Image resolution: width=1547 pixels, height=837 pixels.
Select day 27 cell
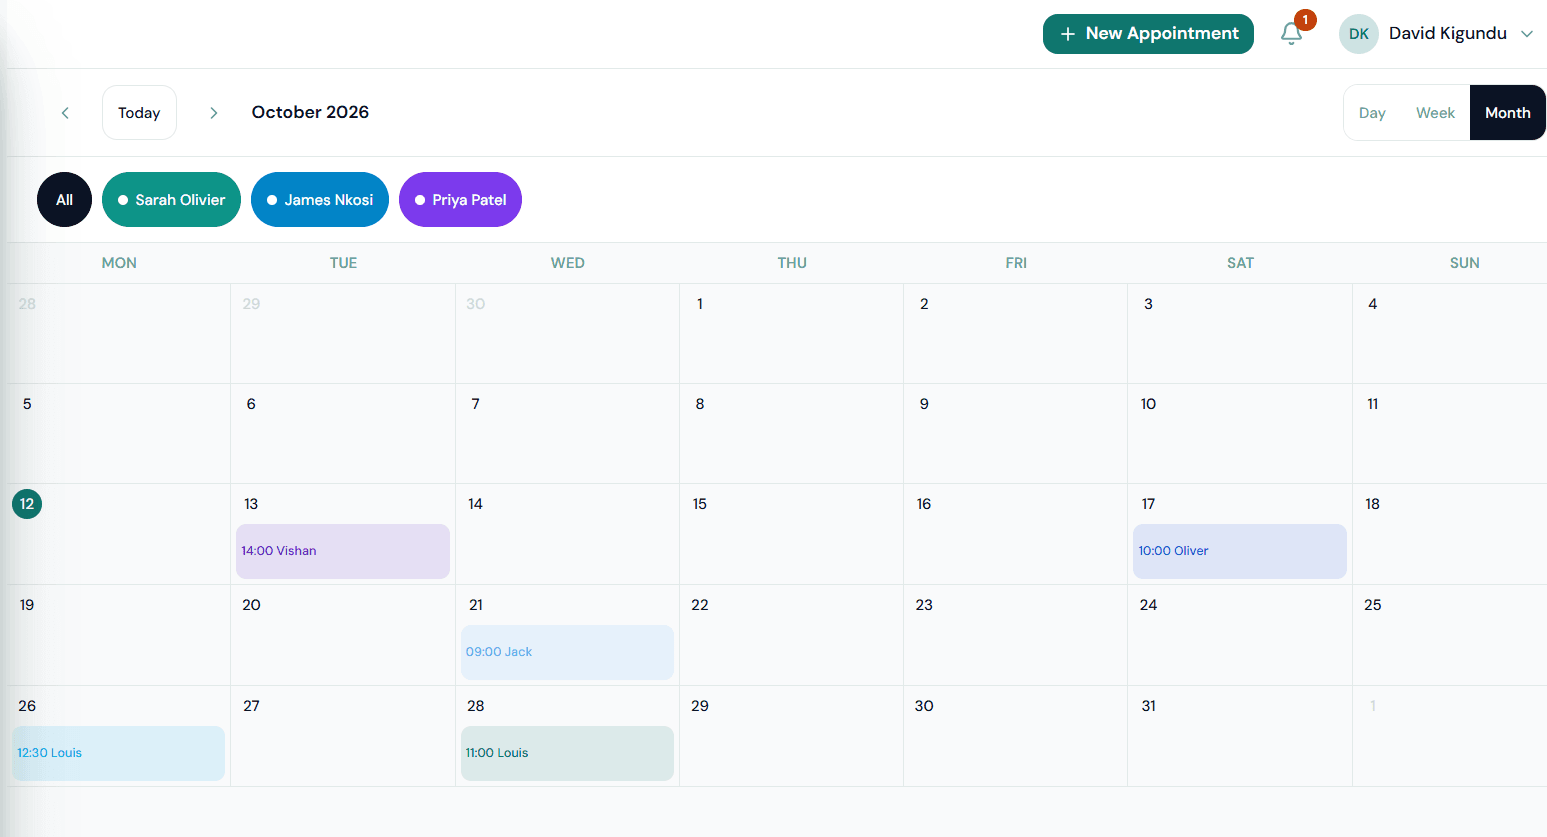[343, 736]
